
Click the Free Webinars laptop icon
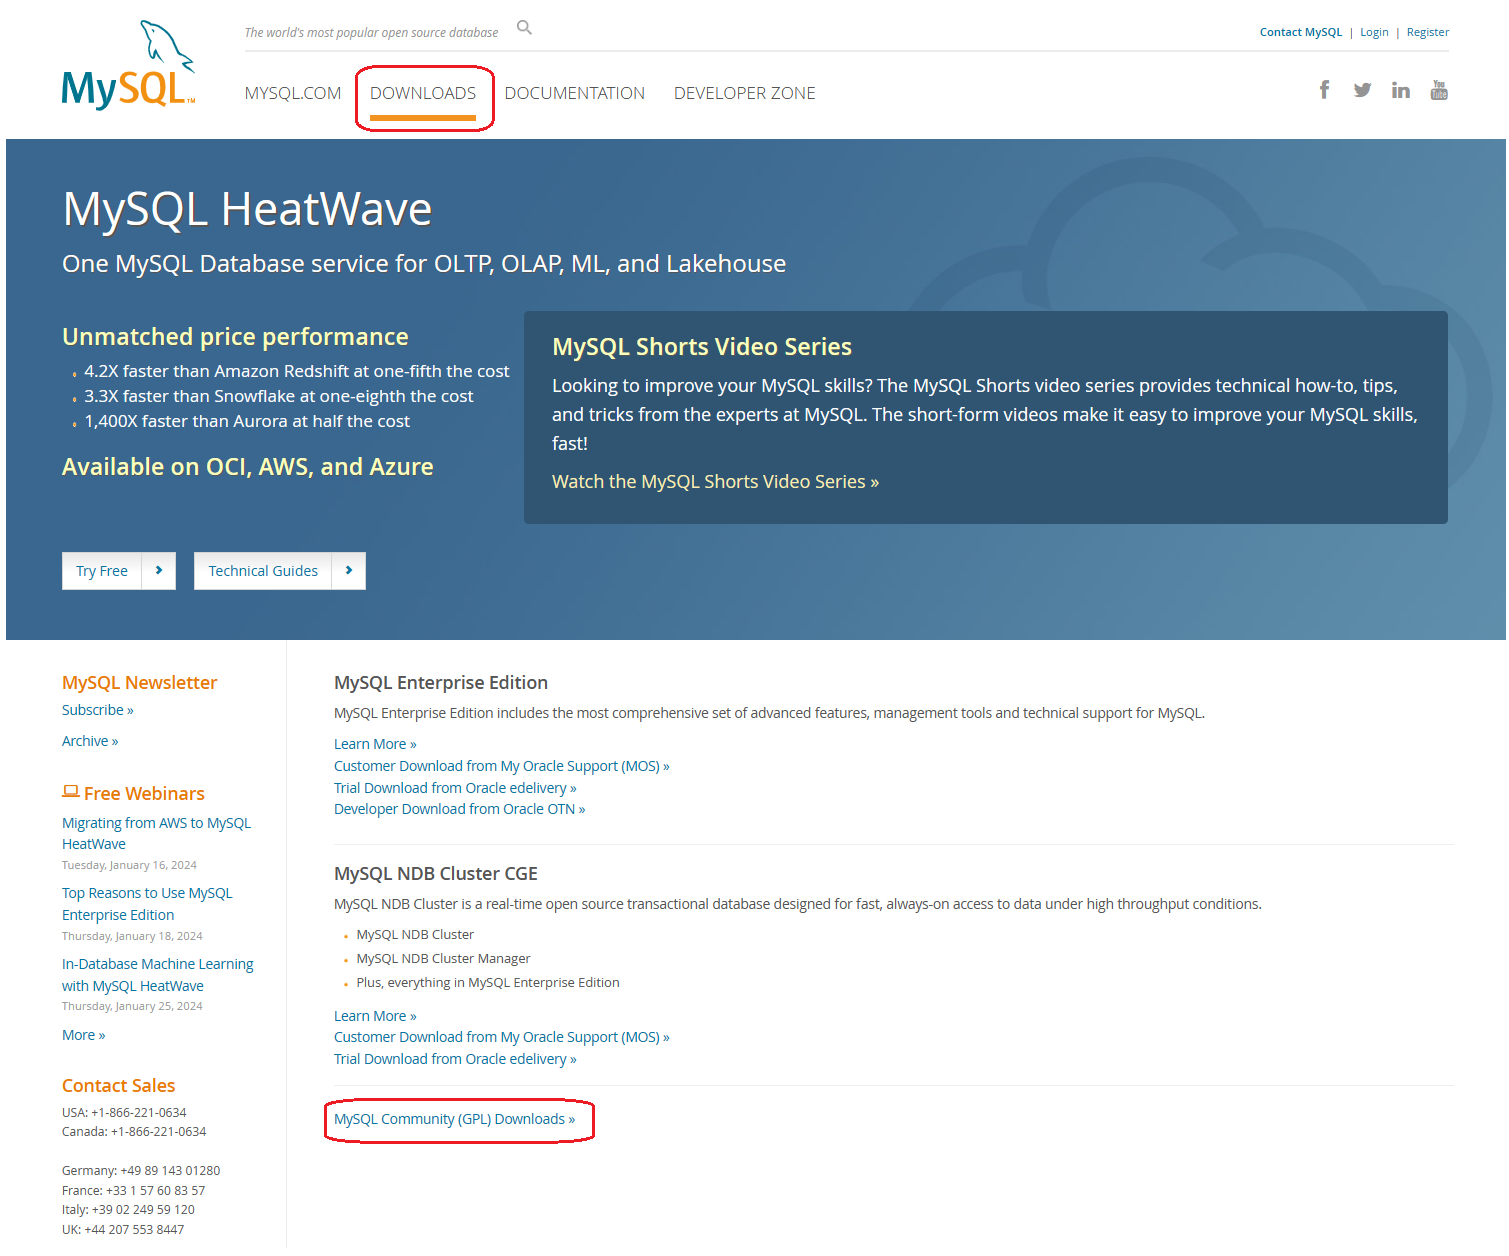point(70,791)
